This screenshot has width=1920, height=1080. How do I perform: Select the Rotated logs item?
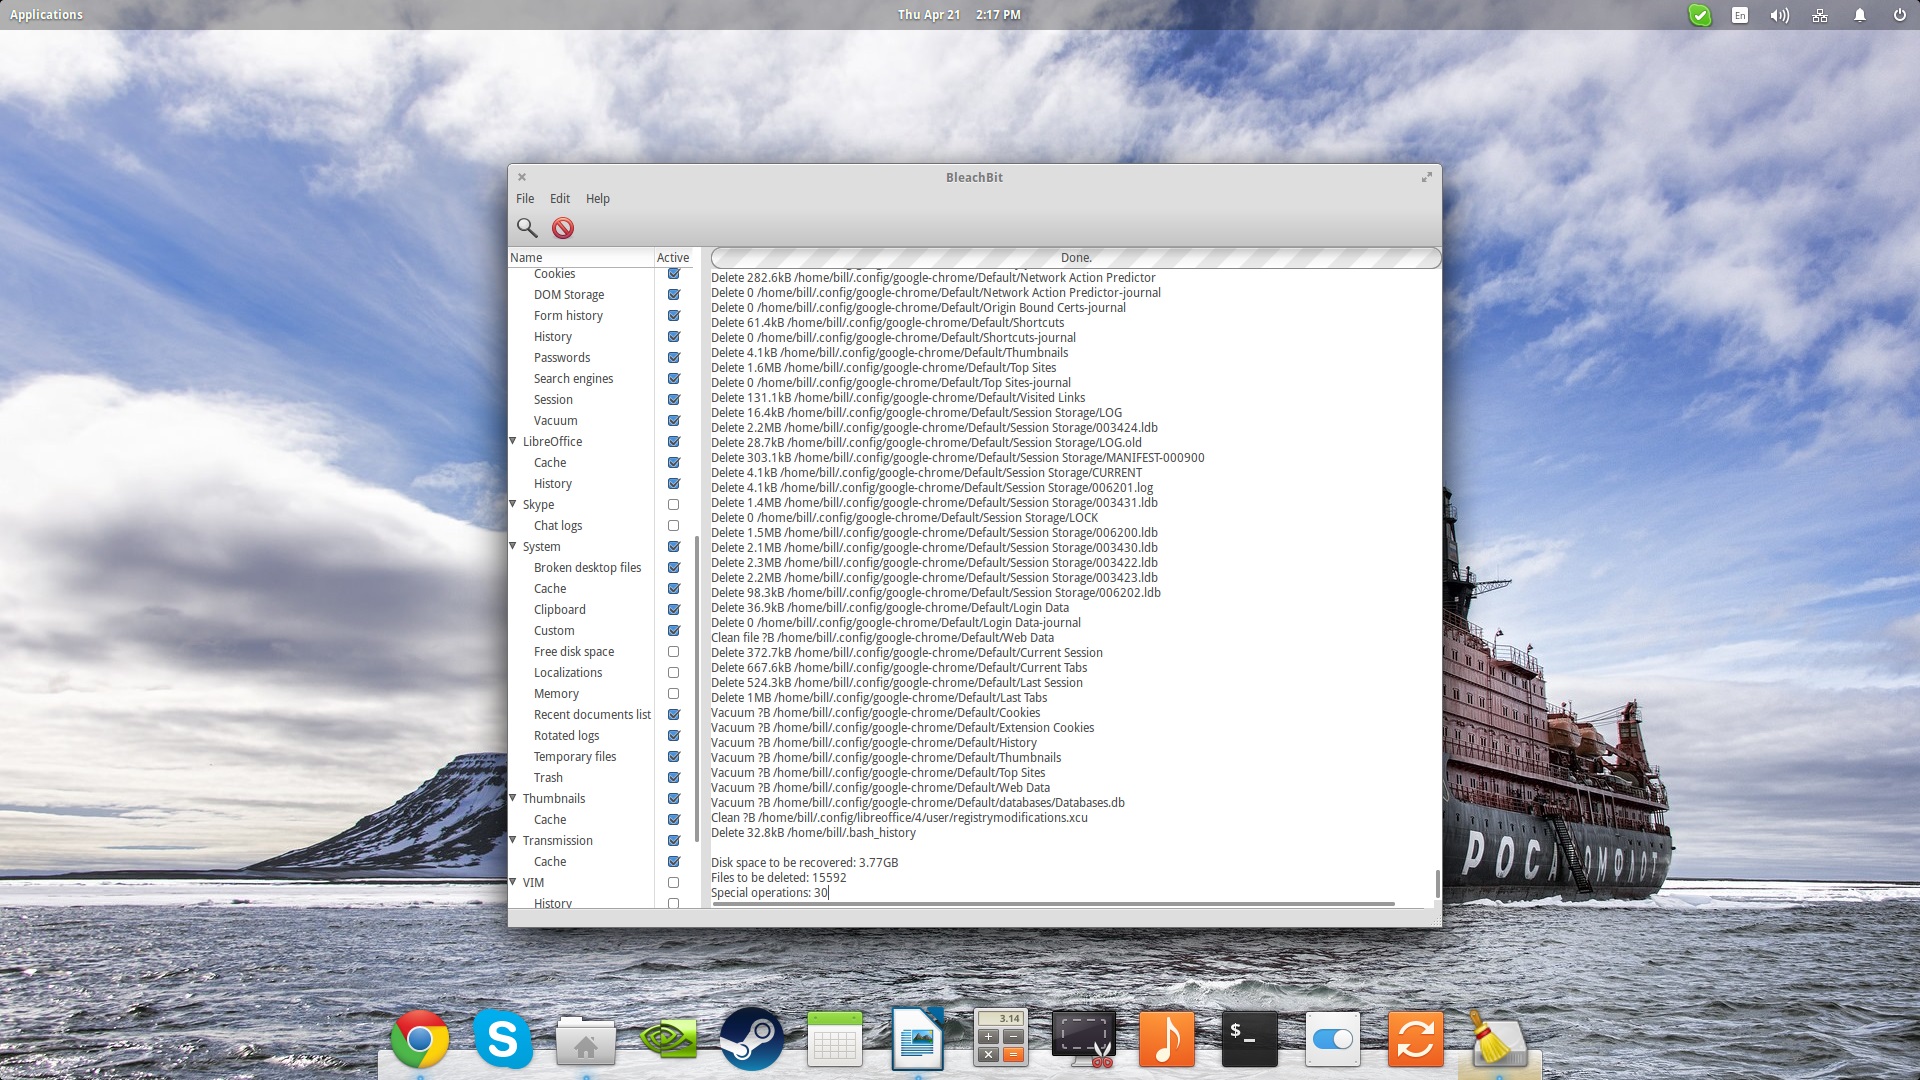tap(567, 736)
